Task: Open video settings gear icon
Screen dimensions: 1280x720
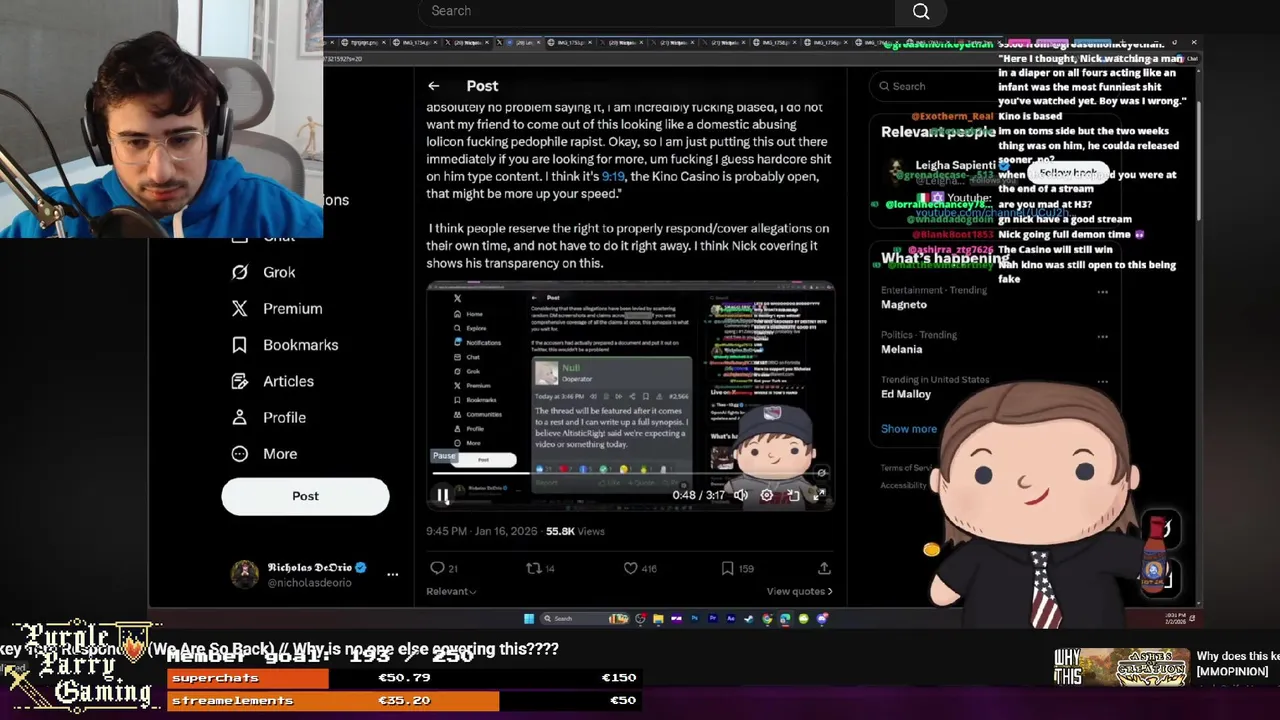Action: 767,495
